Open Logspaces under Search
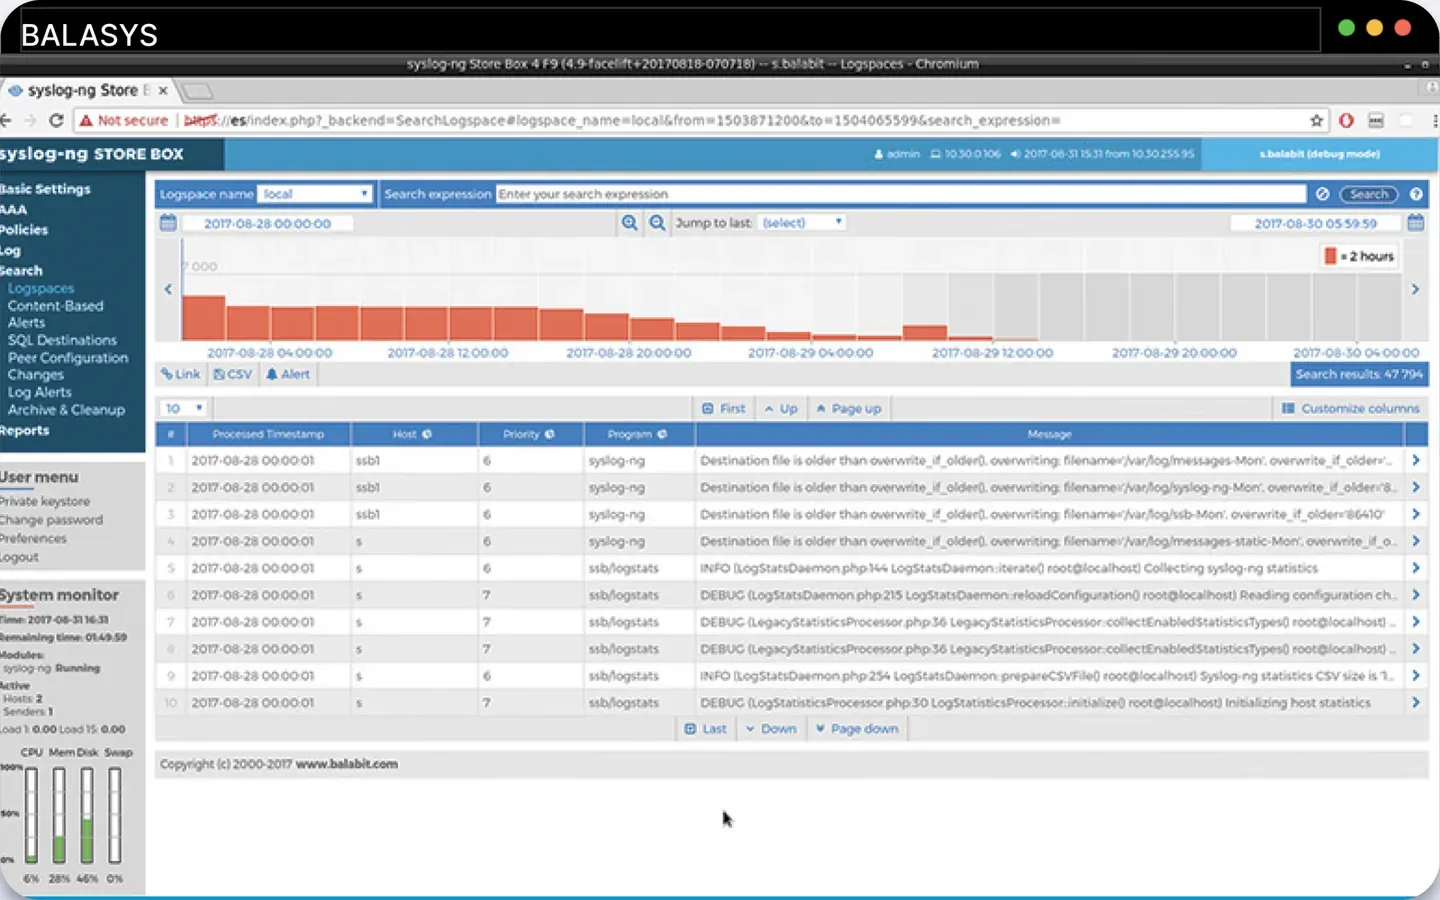The image size is (1440, 900). point(41,288)
